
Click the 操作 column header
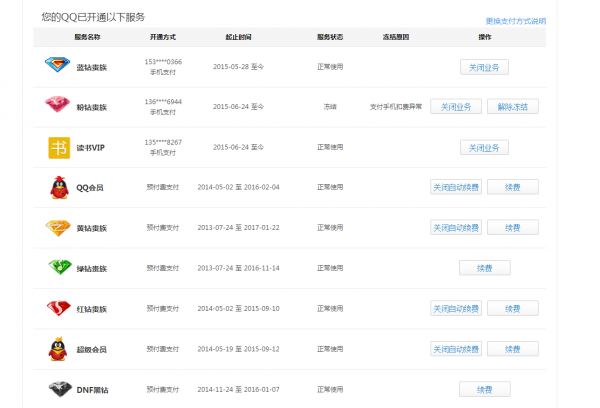coord(484,37)
